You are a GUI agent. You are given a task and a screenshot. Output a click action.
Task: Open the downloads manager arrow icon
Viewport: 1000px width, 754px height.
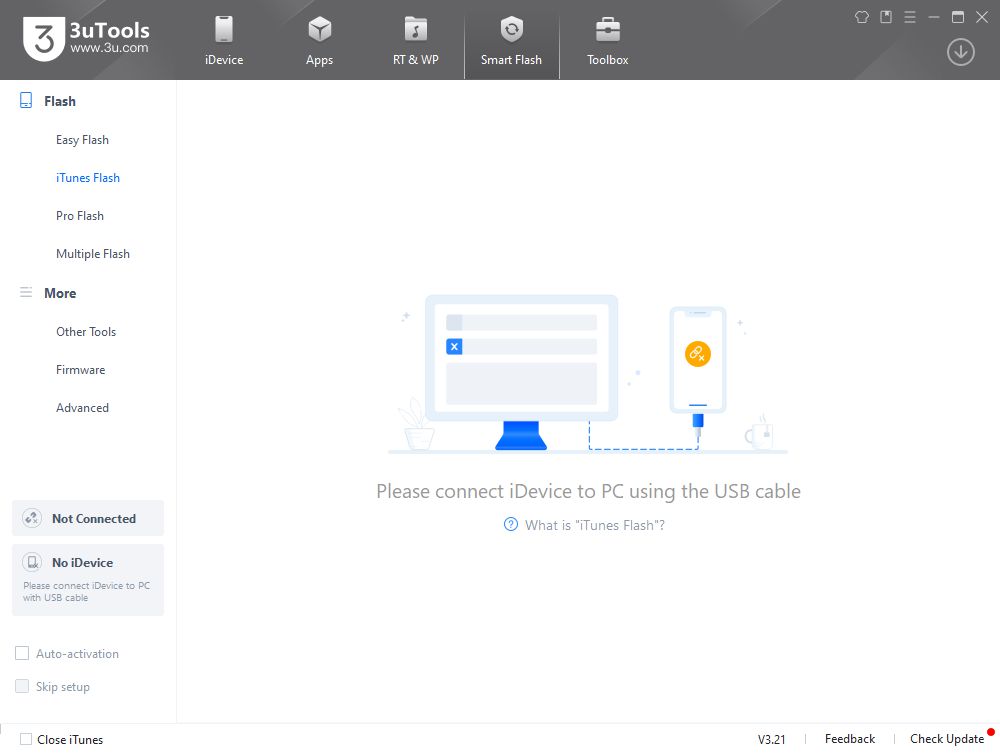(960, 52)
